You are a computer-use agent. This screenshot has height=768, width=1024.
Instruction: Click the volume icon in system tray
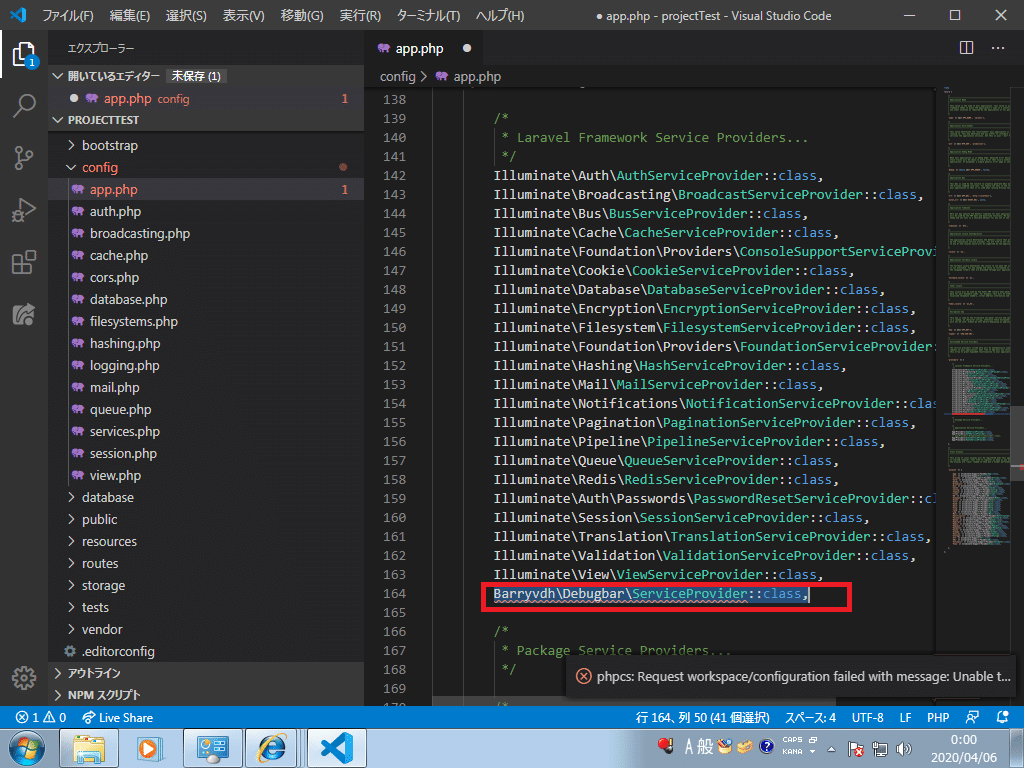click(x=904, y=748)
